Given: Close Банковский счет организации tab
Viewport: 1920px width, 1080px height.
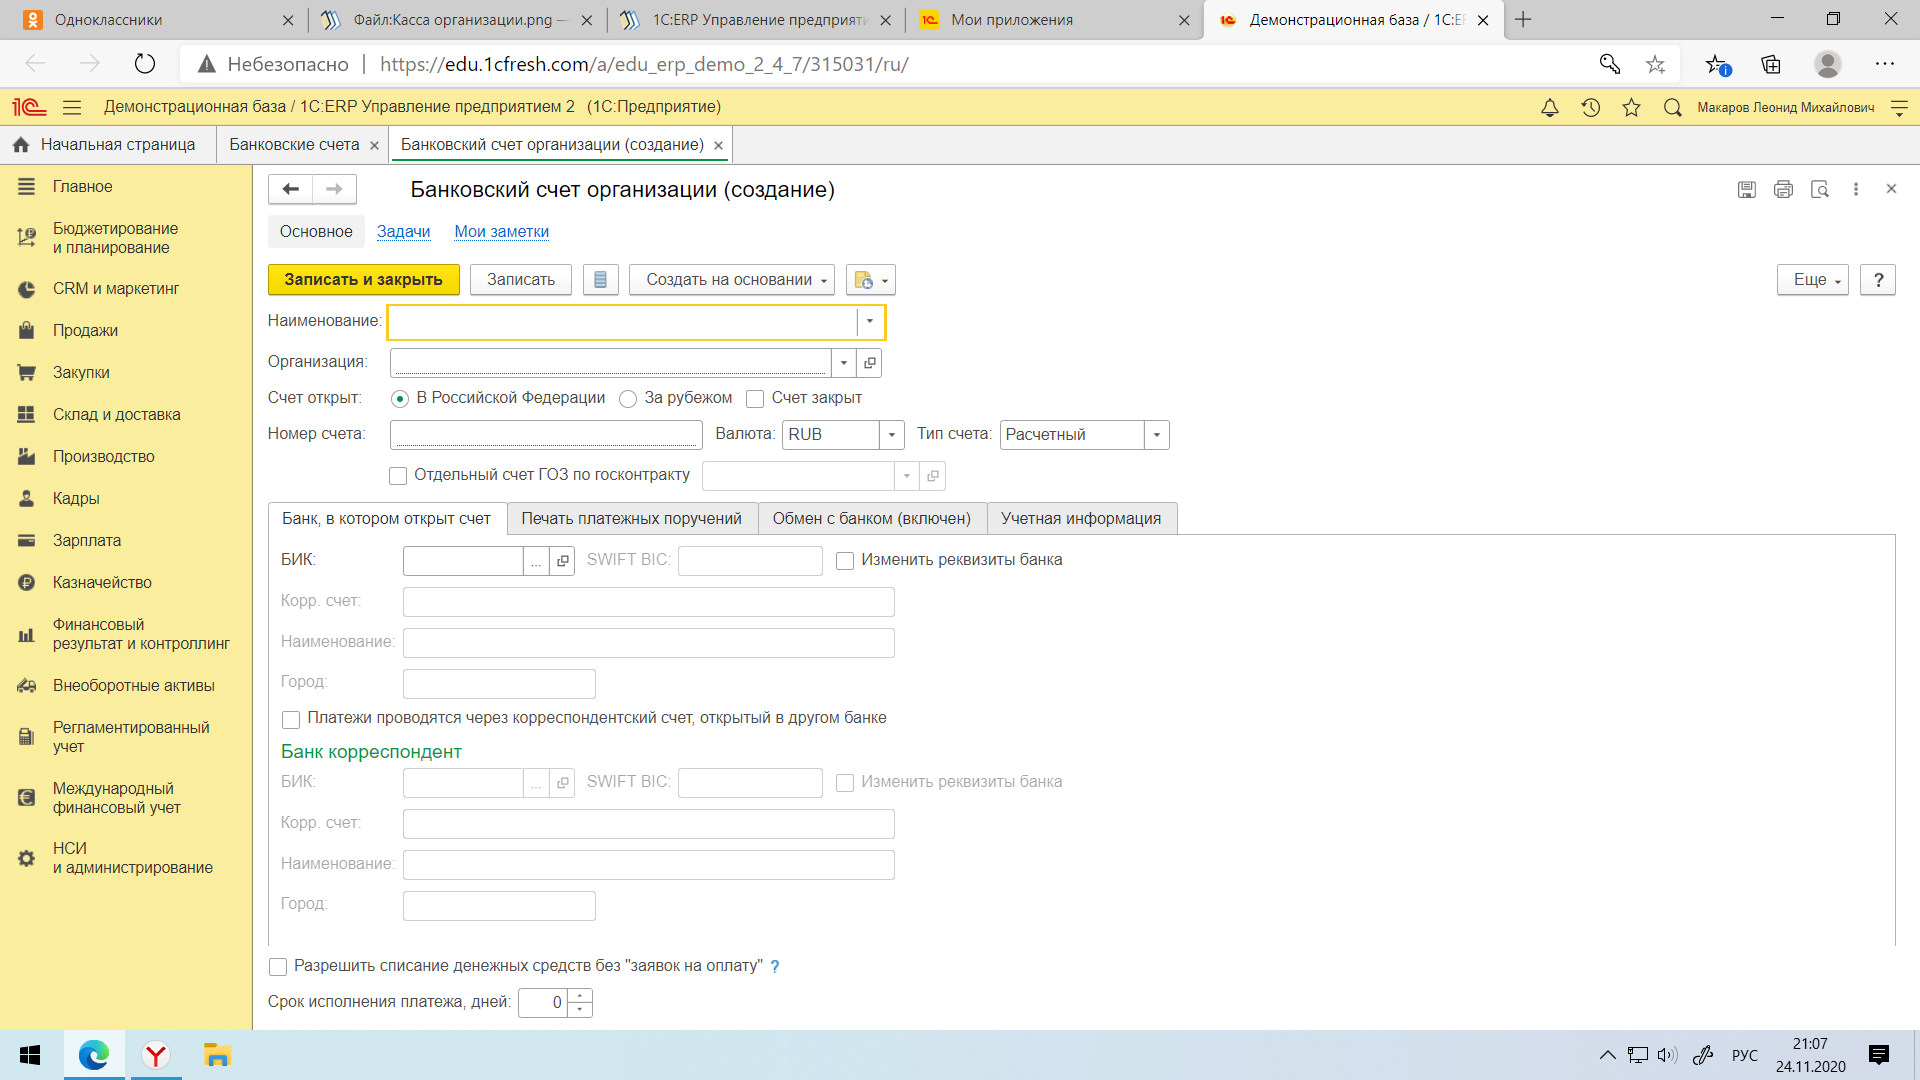Looking at the screenshot, I should pos(718,146).
